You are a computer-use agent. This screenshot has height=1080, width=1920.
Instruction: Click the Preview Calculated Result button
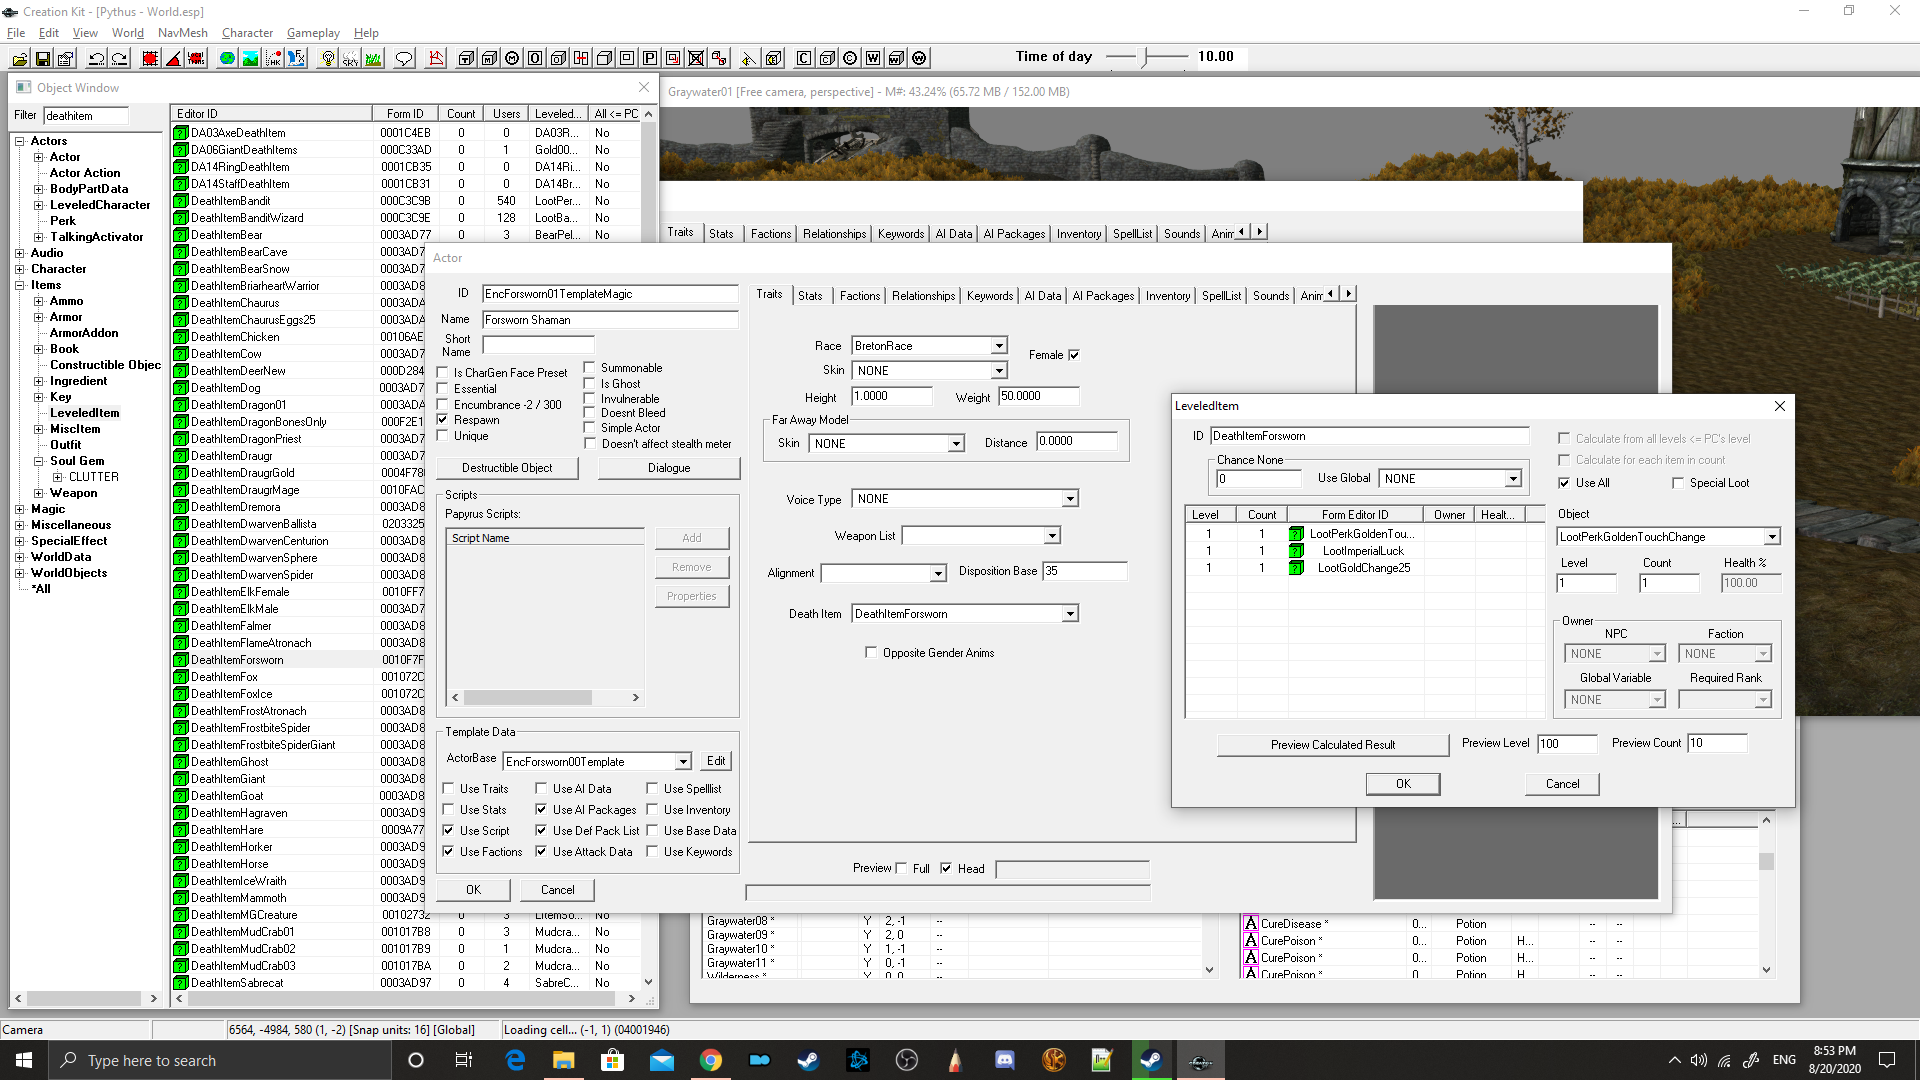pos(1332,745)
